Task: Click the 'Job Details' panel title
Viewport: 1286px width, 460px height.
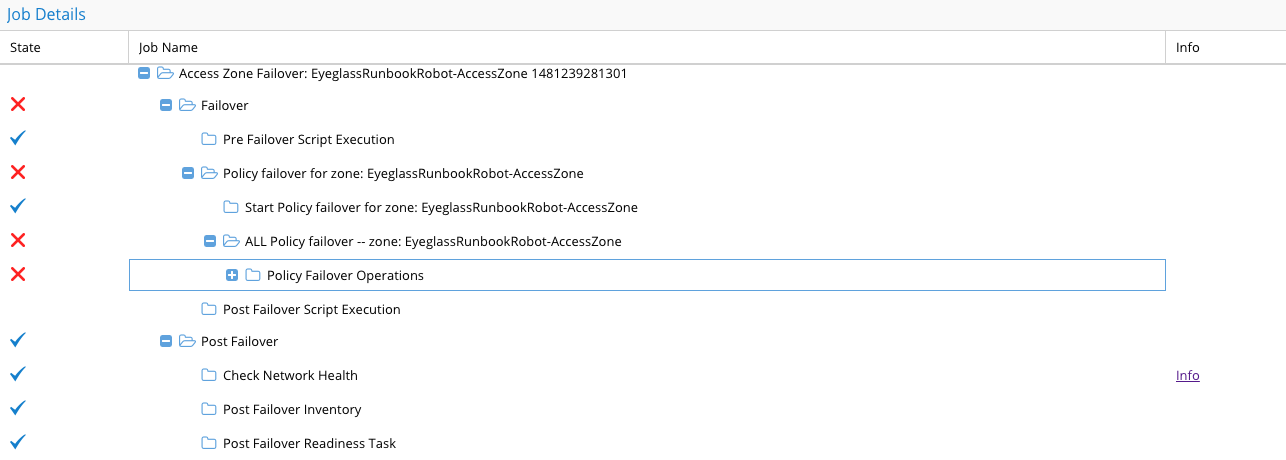Action: [x=47, y=15]
